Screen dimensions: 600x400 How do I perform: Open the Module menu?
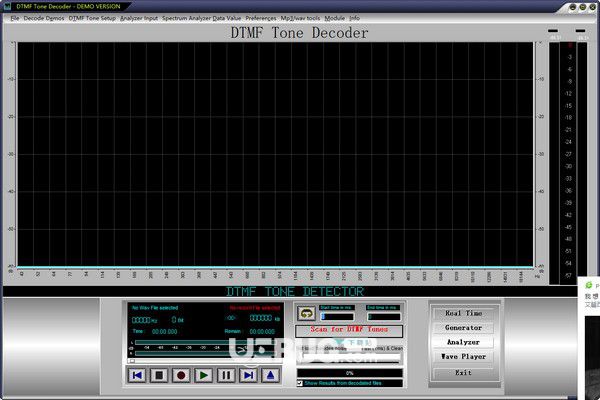tap(334, 18)
